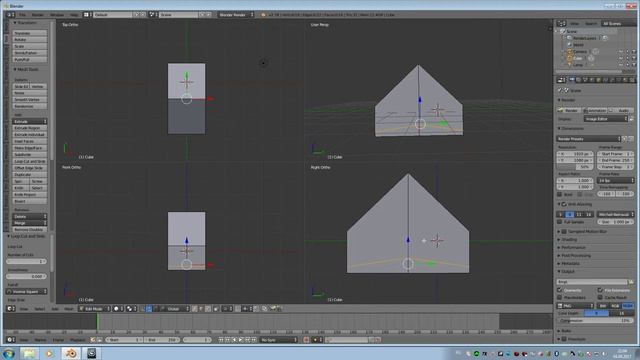
Task: Click the Remove Doubles button
Action: (29, 229)
